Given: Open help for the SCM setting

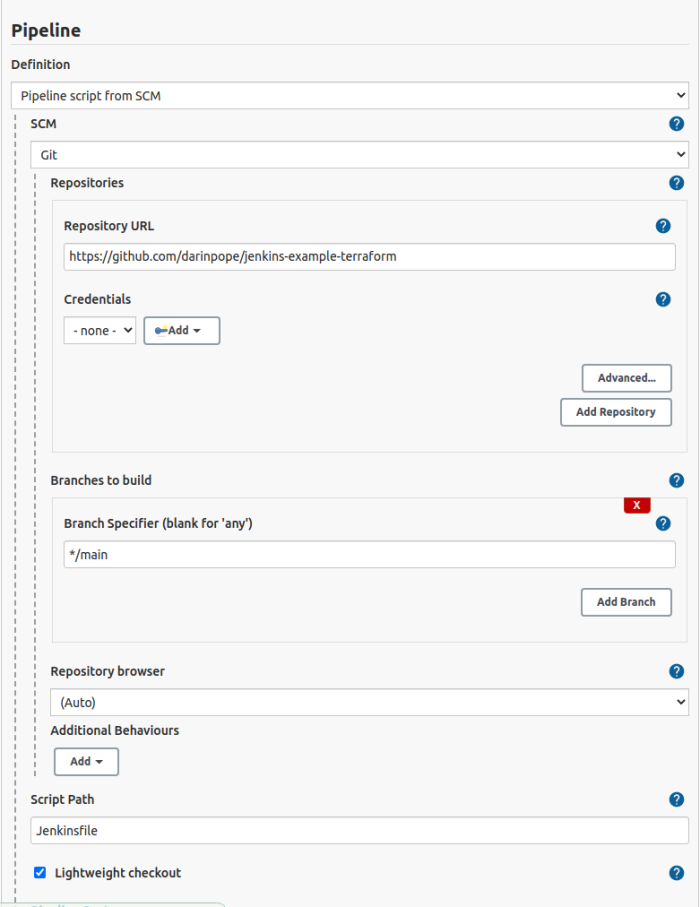Looking at the screenshot, I should [676, 124].
